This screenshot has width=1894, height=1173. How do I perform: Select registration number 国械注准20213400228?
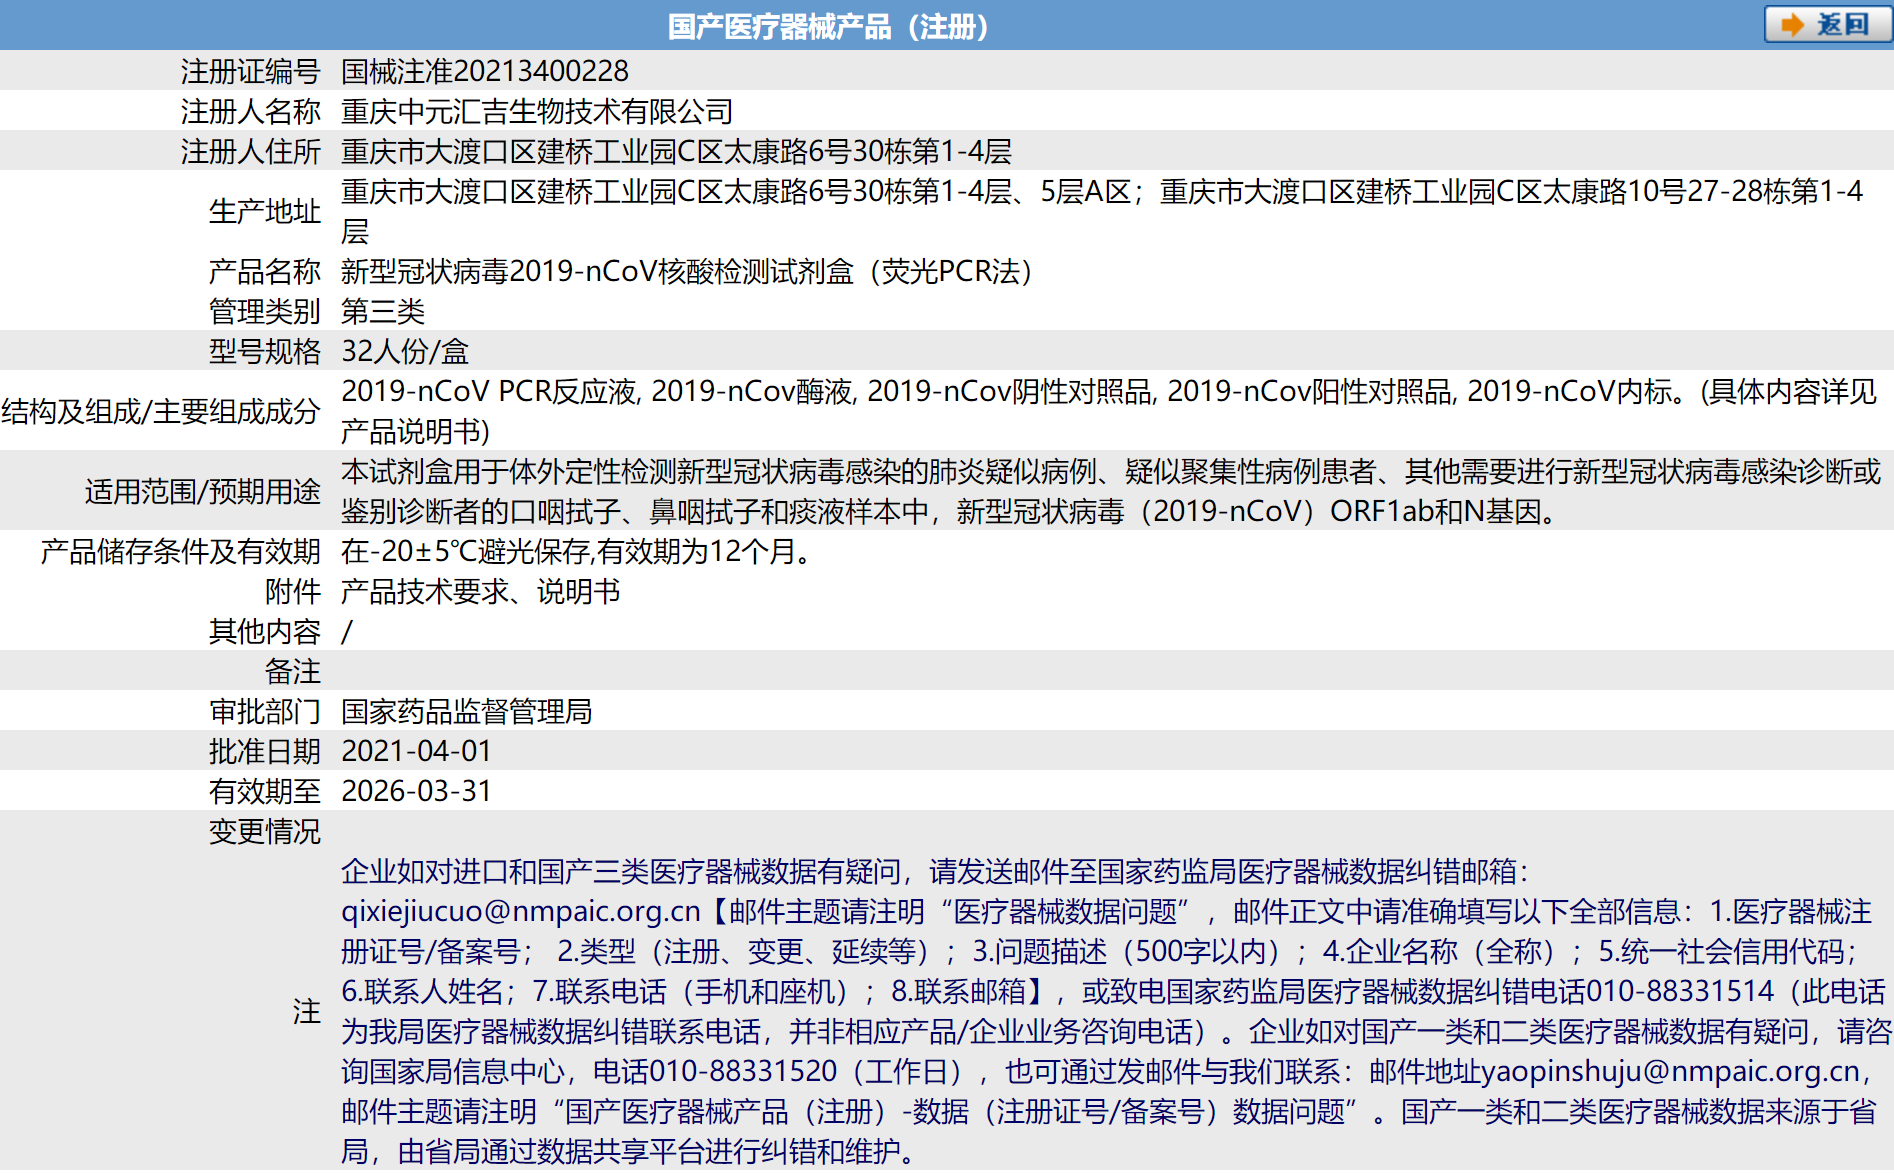[x=484, y=71]
